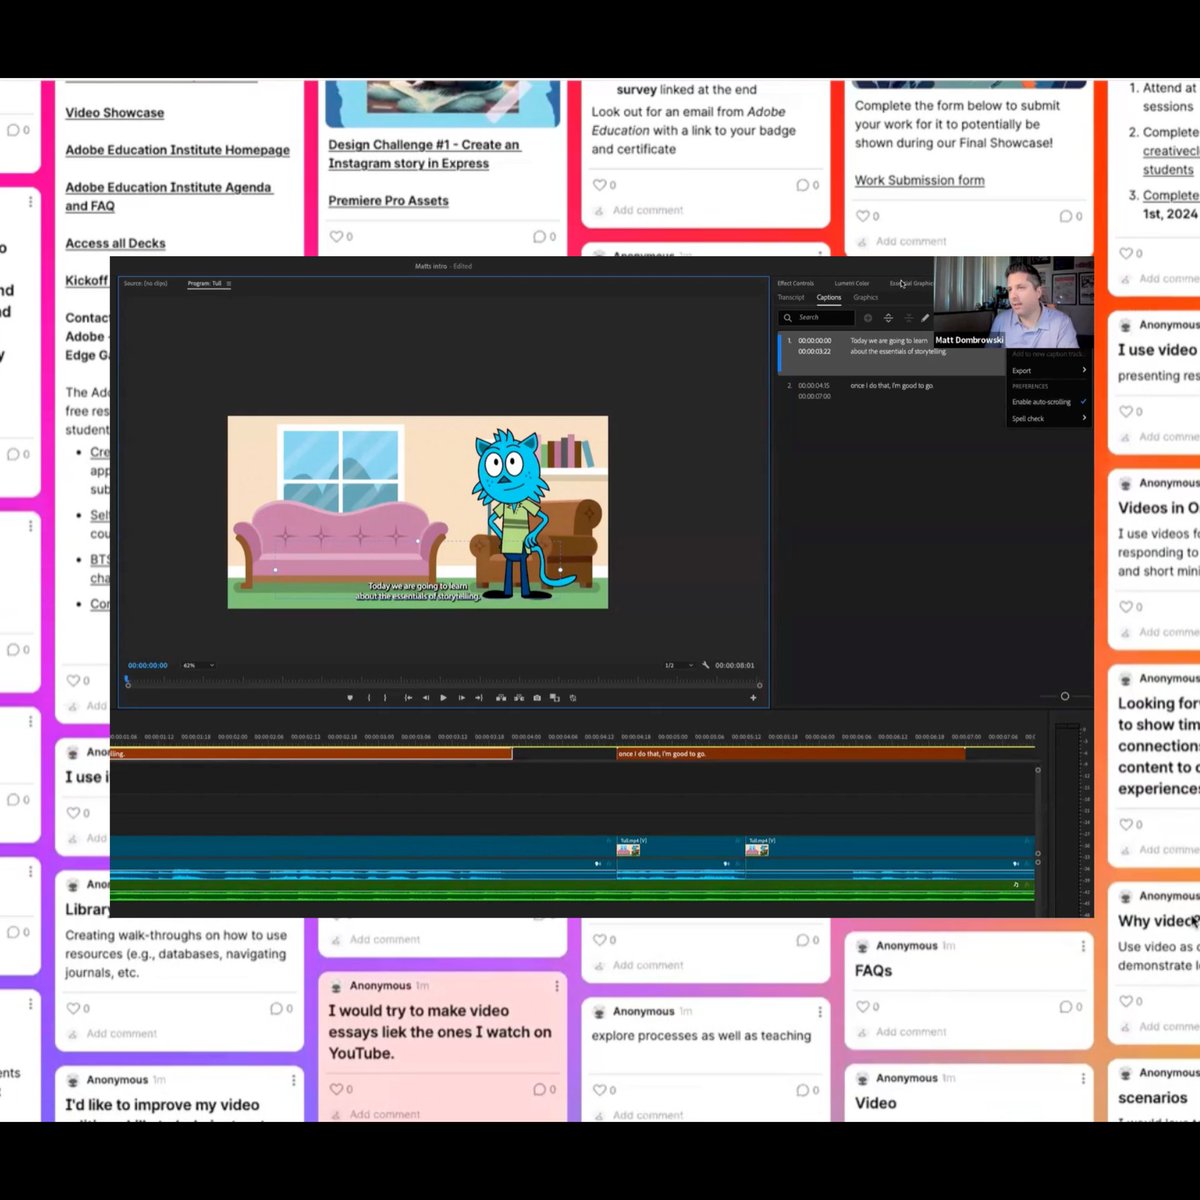Open 'explore processes' post three-dot menu
The height and width of the screenshot is (1200, 1200).
click(820, 1012)
